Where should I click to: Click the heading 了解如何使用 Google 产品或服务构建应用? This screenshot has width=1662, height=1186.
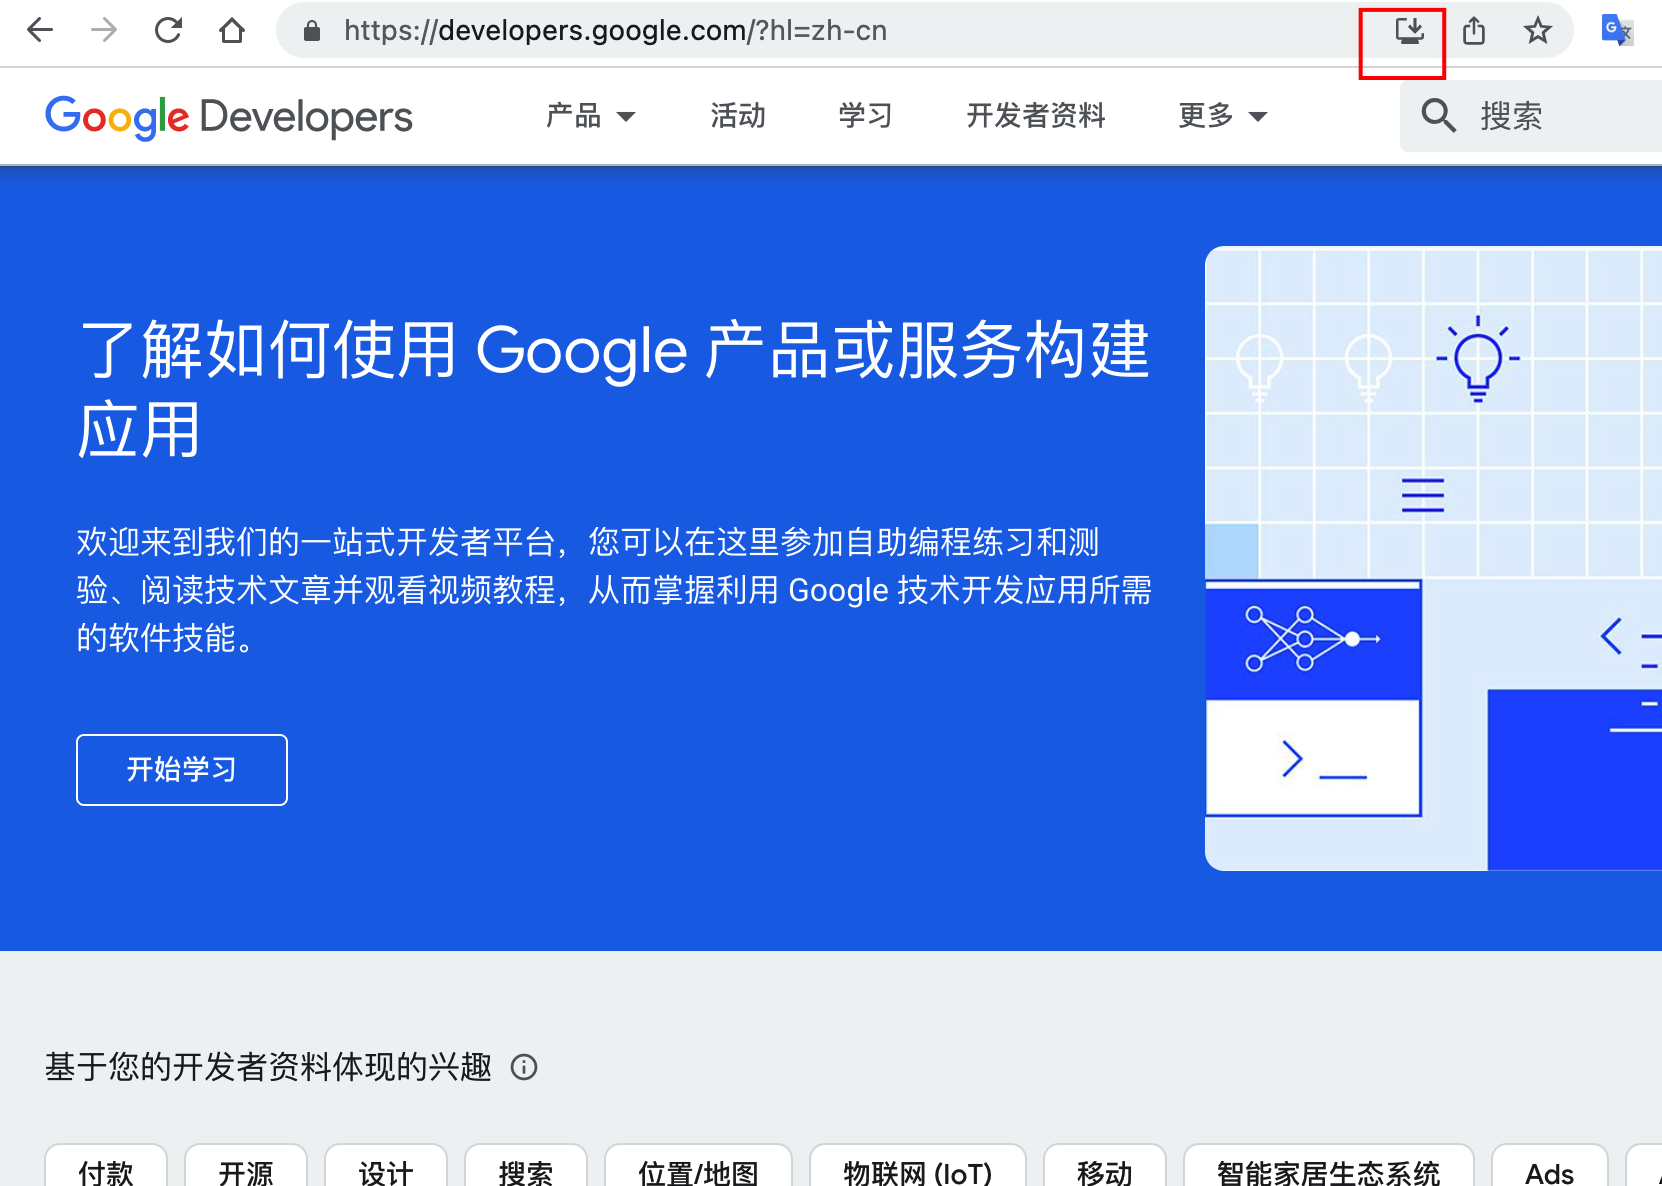pos(615,390)
